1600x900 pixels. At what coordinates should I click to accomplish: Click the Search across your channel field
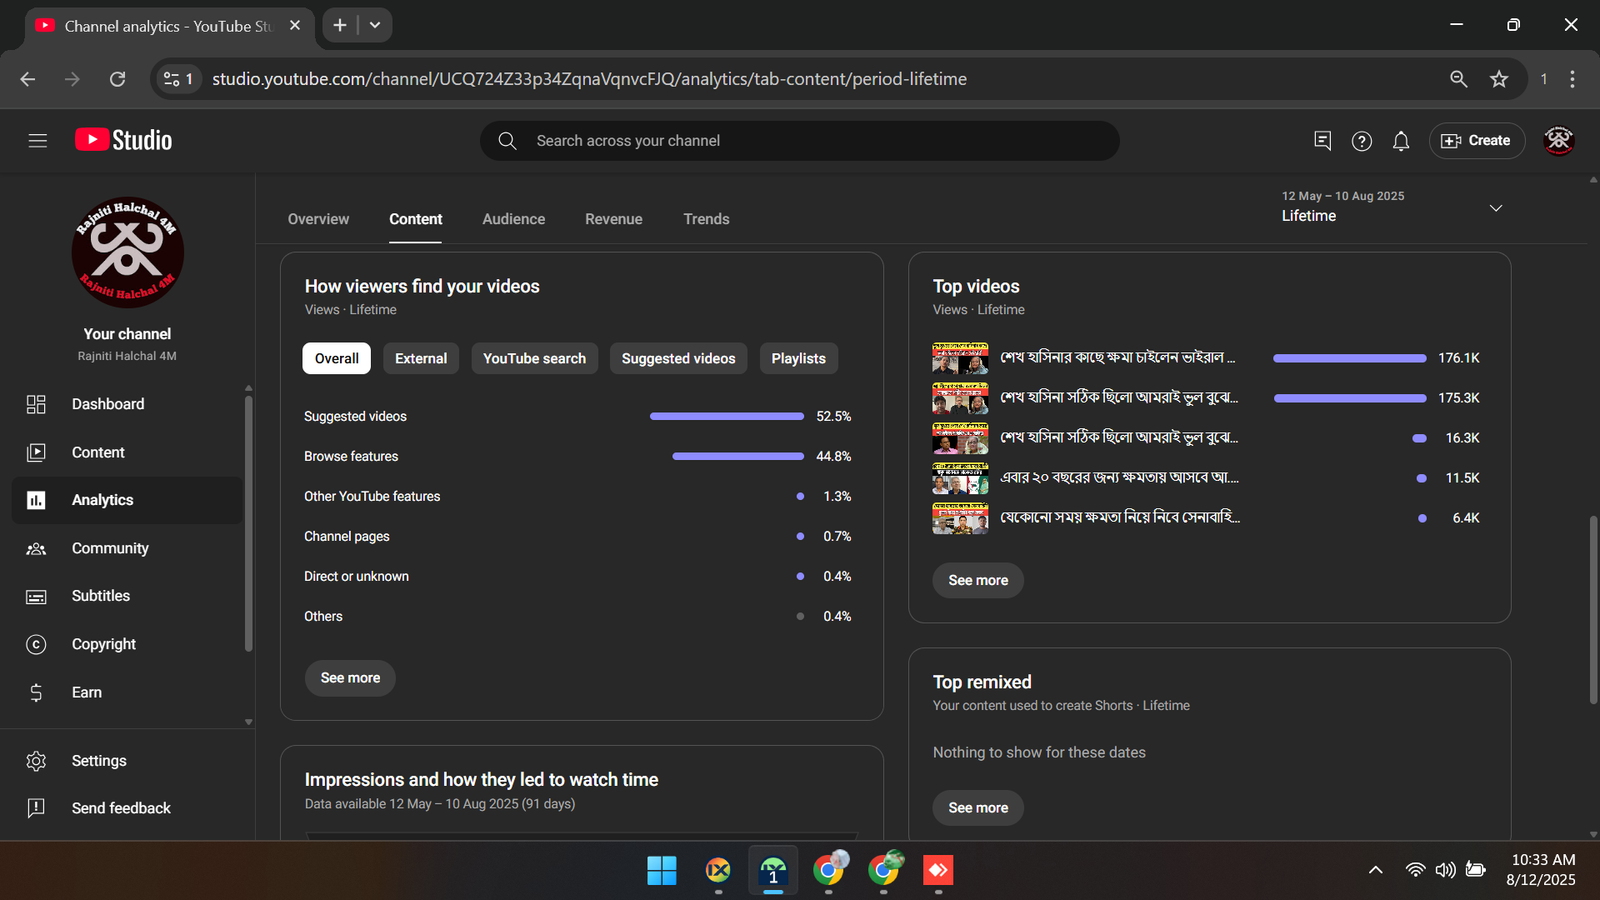(800, 141)
